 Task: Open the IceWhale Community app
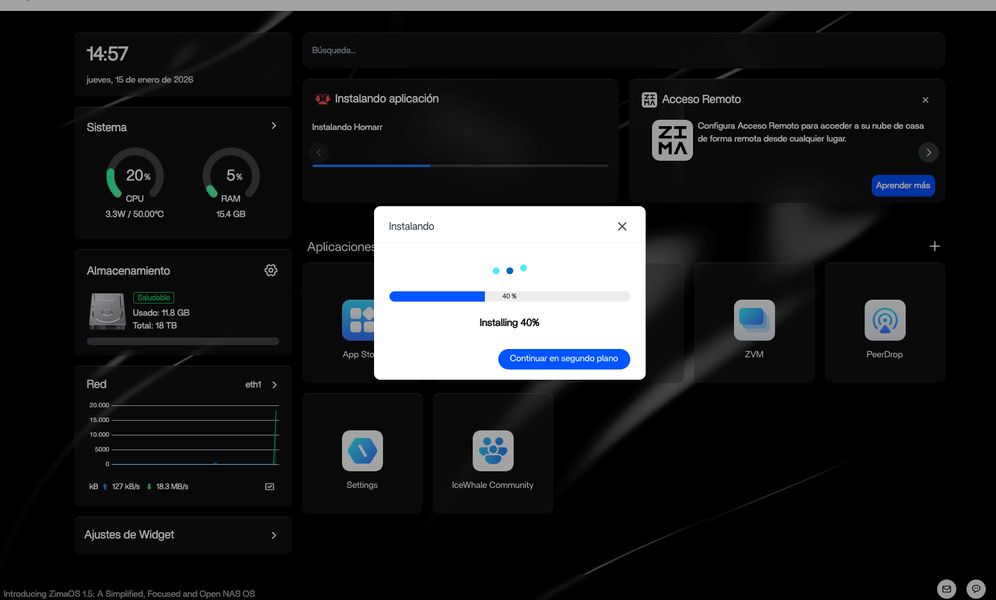tap(492, 453)
